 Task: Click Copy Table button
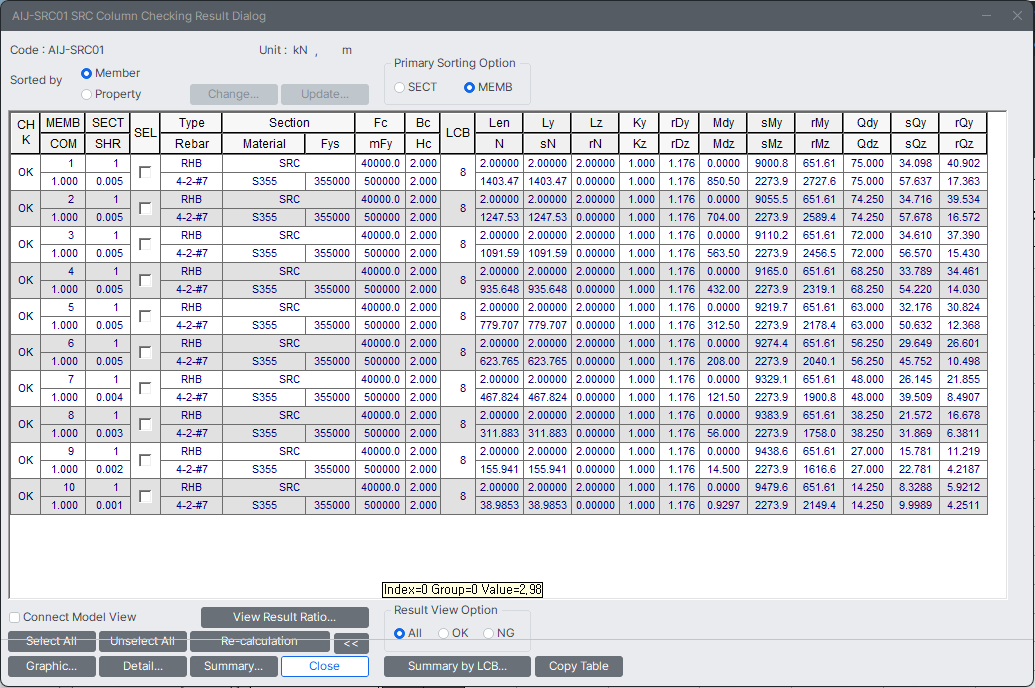[x=579, y=666]
